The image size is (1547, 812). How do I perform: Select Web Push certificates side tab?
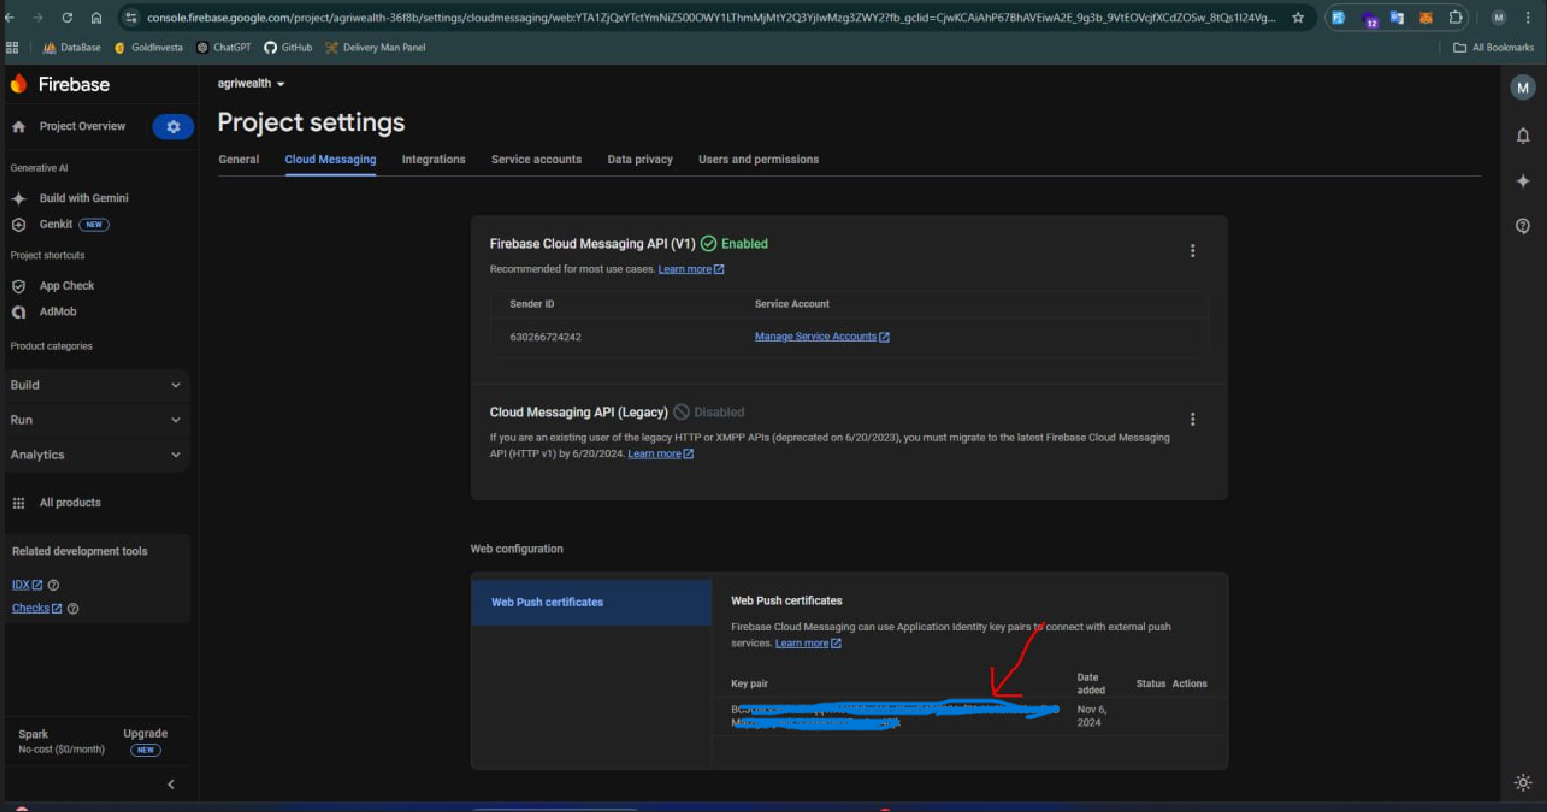[591, 603]
